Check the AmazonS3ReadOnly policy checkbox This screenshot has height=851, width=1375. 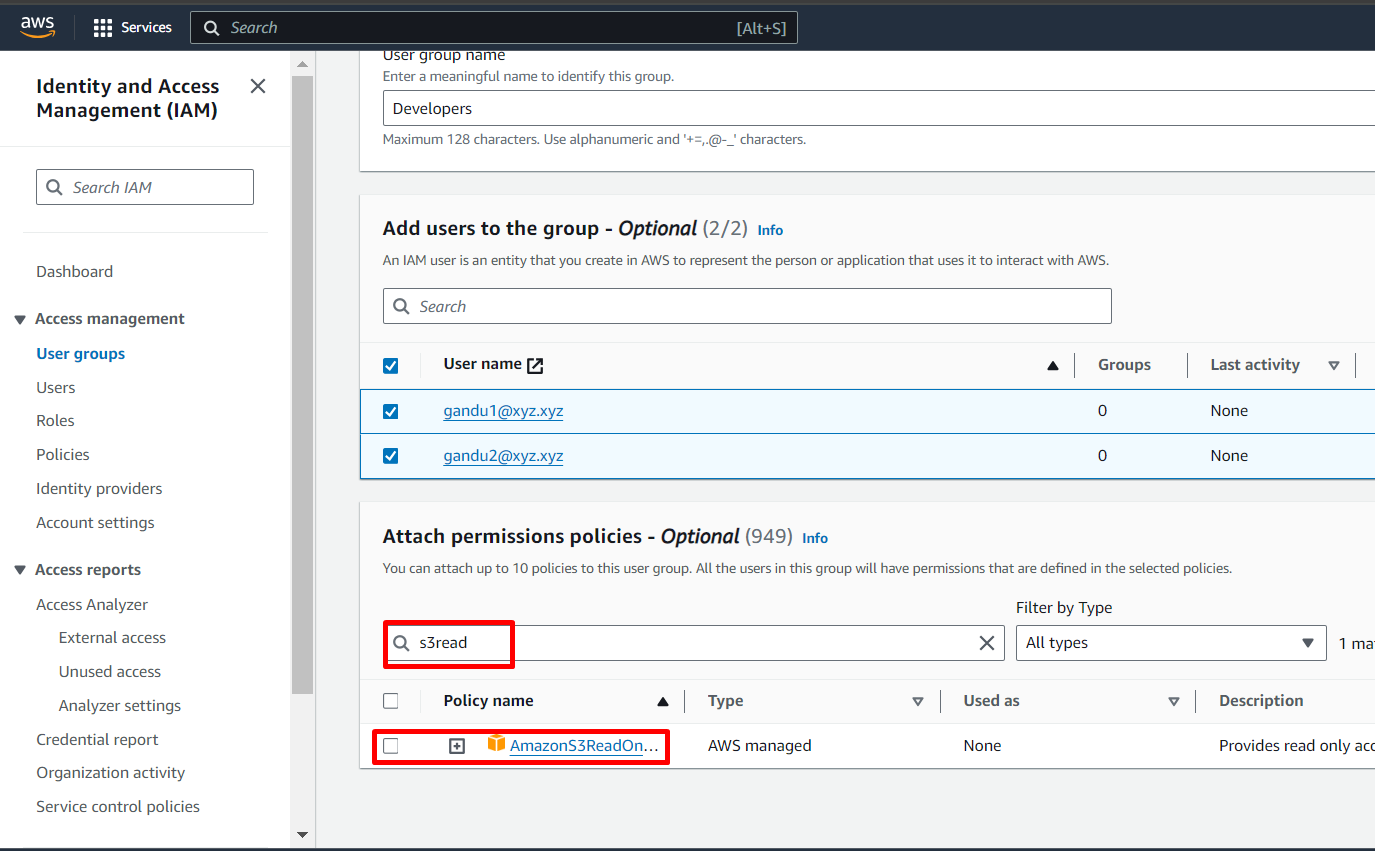point(391,746)
